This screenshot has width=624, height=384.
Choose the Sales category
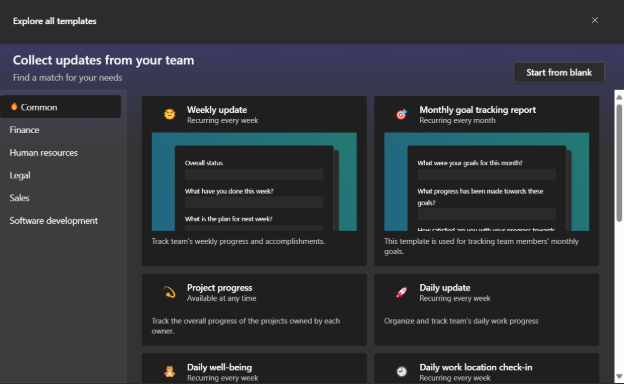(20, 198)
